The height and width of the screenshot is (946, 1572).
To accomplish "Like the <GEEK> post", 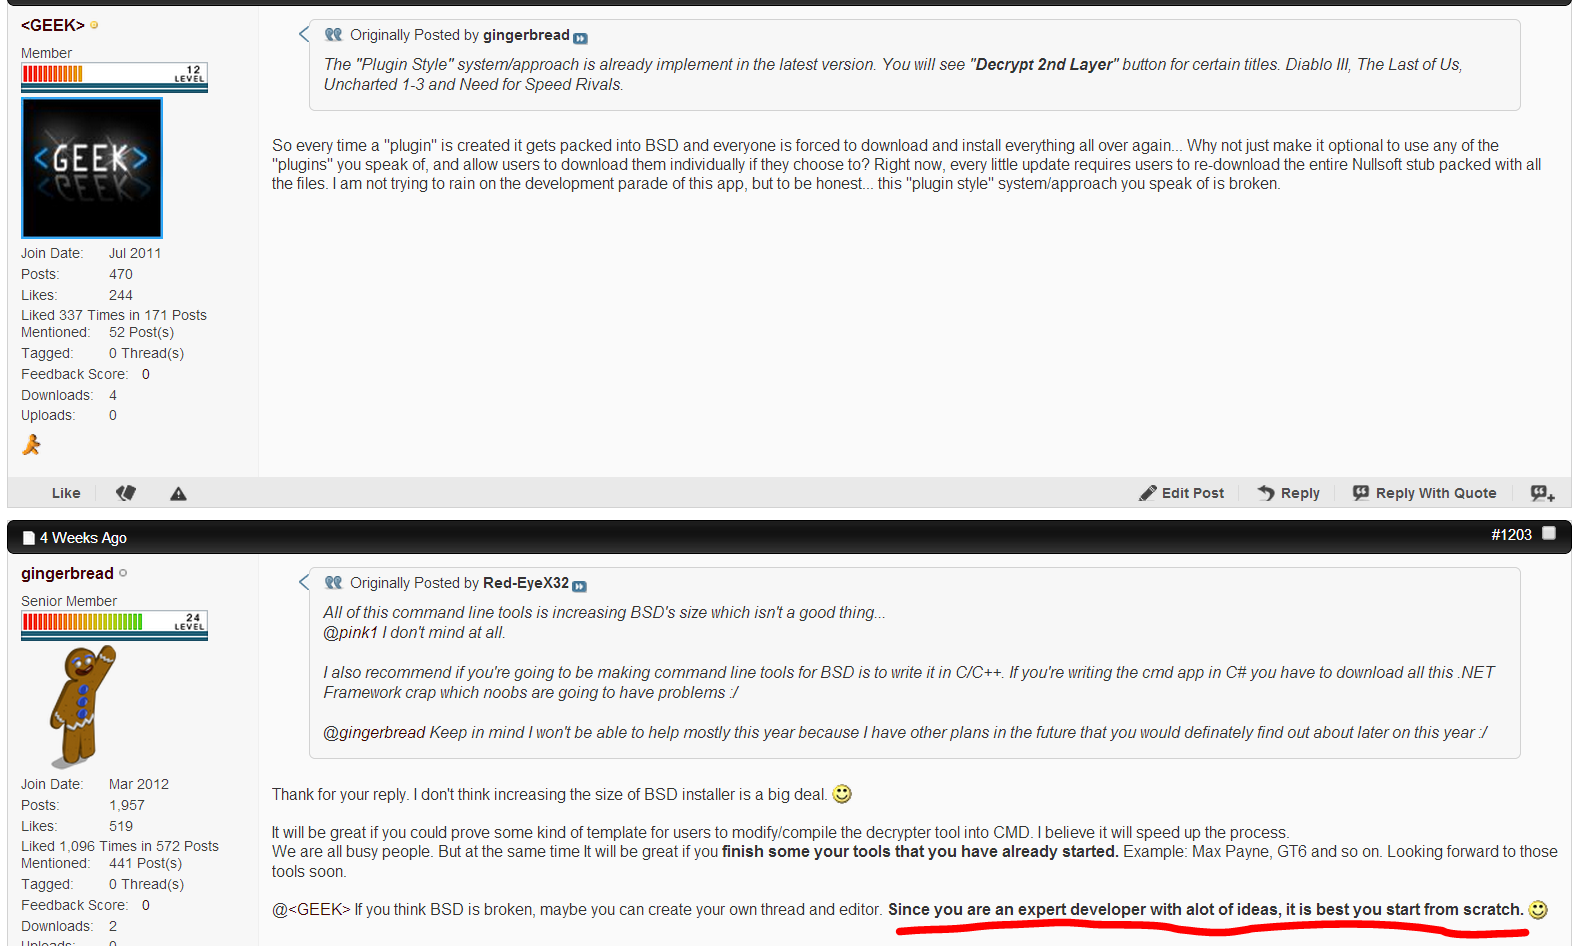I will [x=66, y=493].
